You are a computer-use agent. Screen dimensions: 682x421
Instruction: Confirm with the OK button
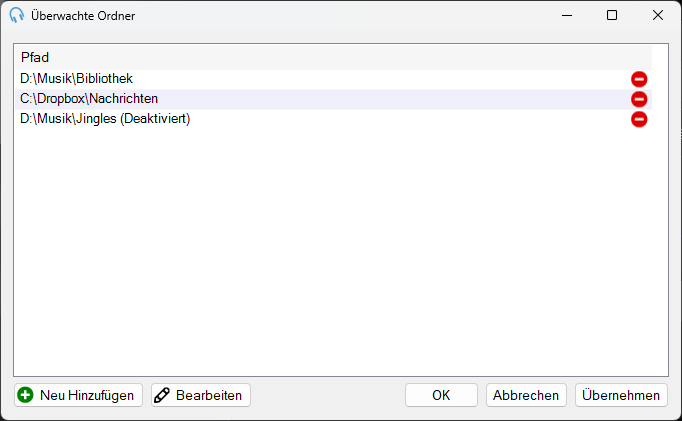441,395
